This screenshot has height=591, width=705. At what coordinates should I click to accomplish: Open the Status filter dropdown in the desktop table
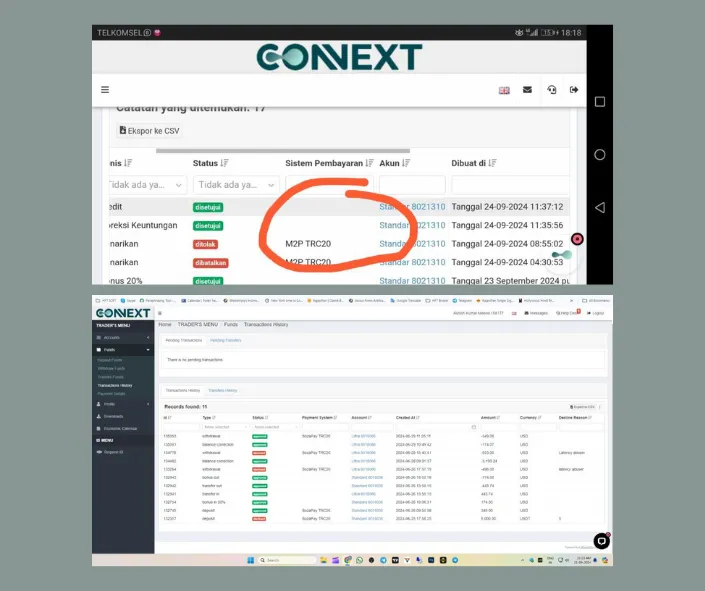pyautogui.click(x=275, y=427)
